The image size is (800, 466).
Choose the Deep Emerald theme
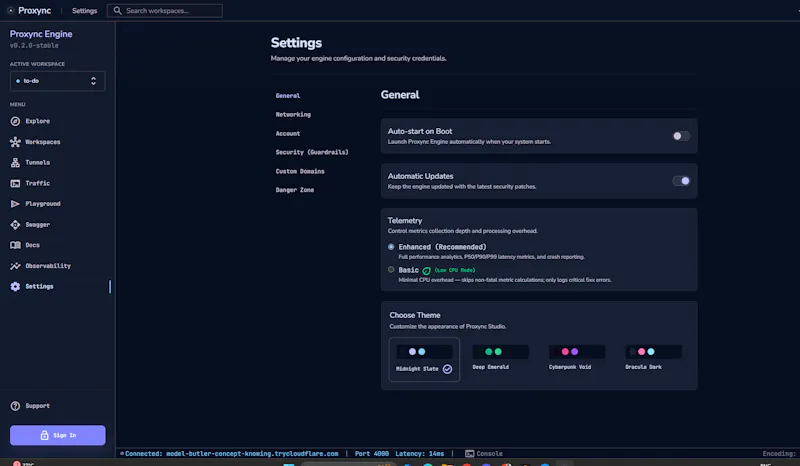point(501,358)
